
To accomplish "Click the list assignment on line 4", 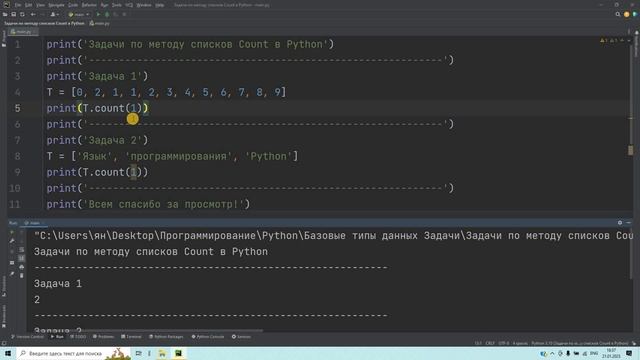I will point(166,92).
